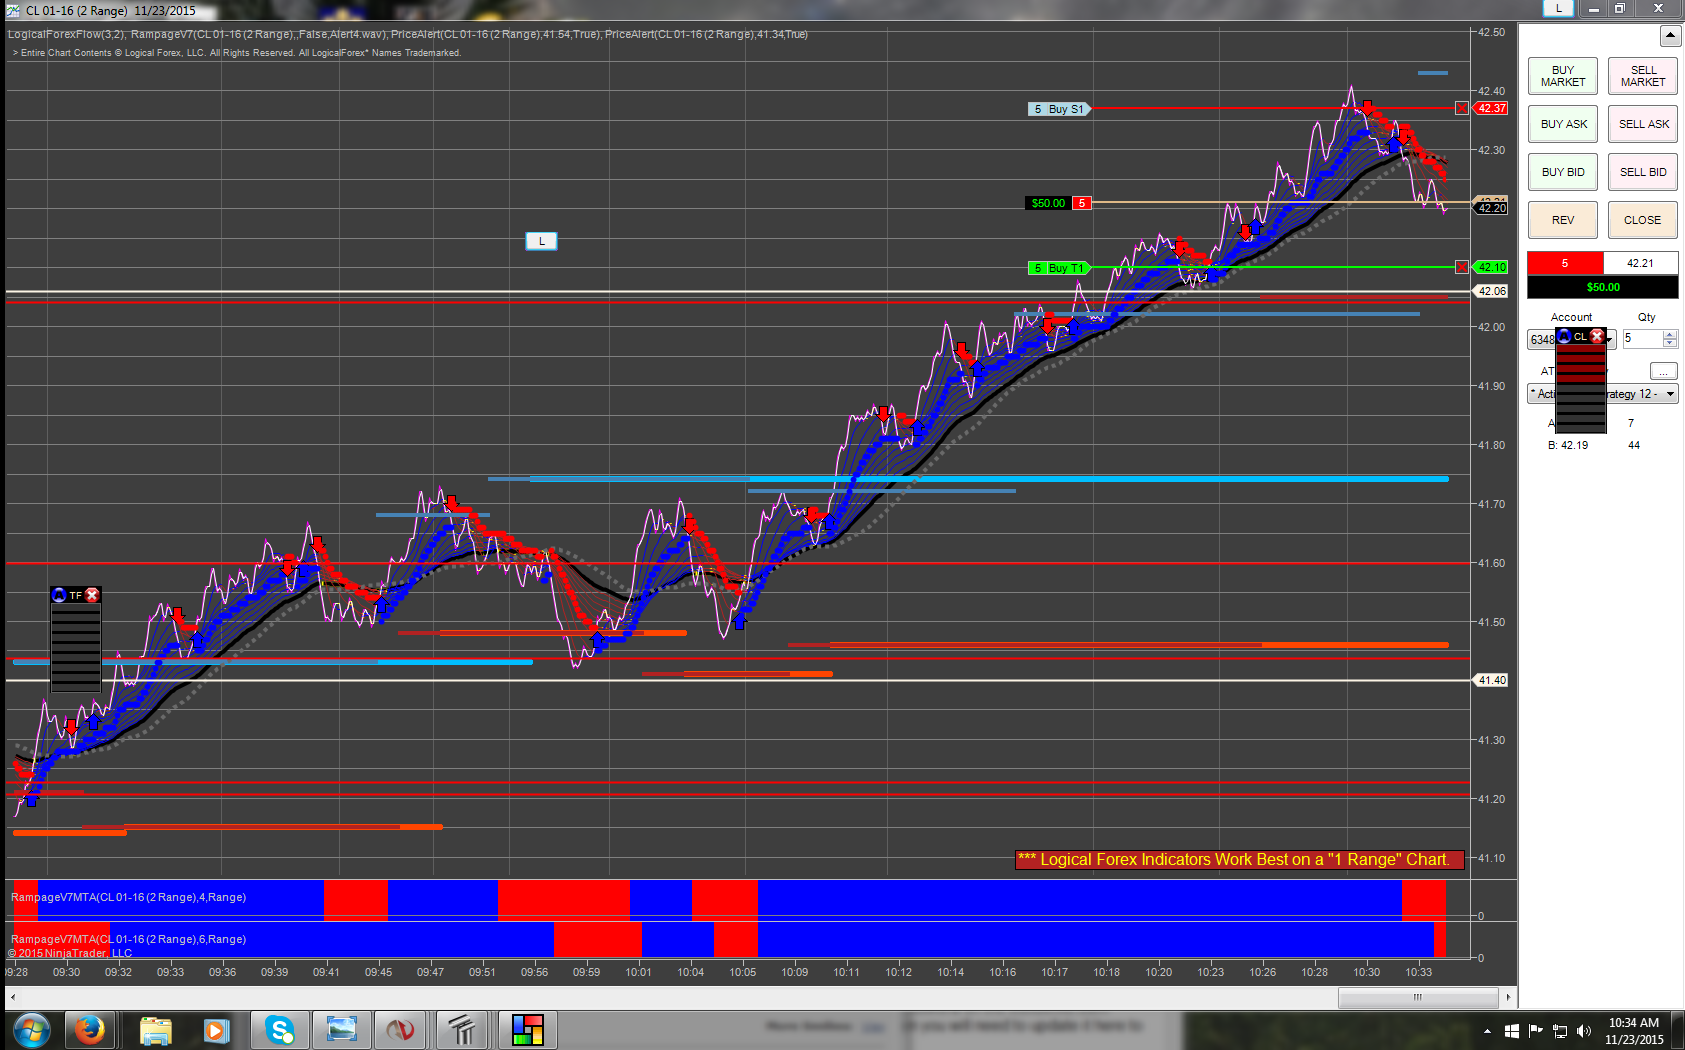Click the red position size cell showing 5
1685x1050 pixels.
tap(1565, 263)
